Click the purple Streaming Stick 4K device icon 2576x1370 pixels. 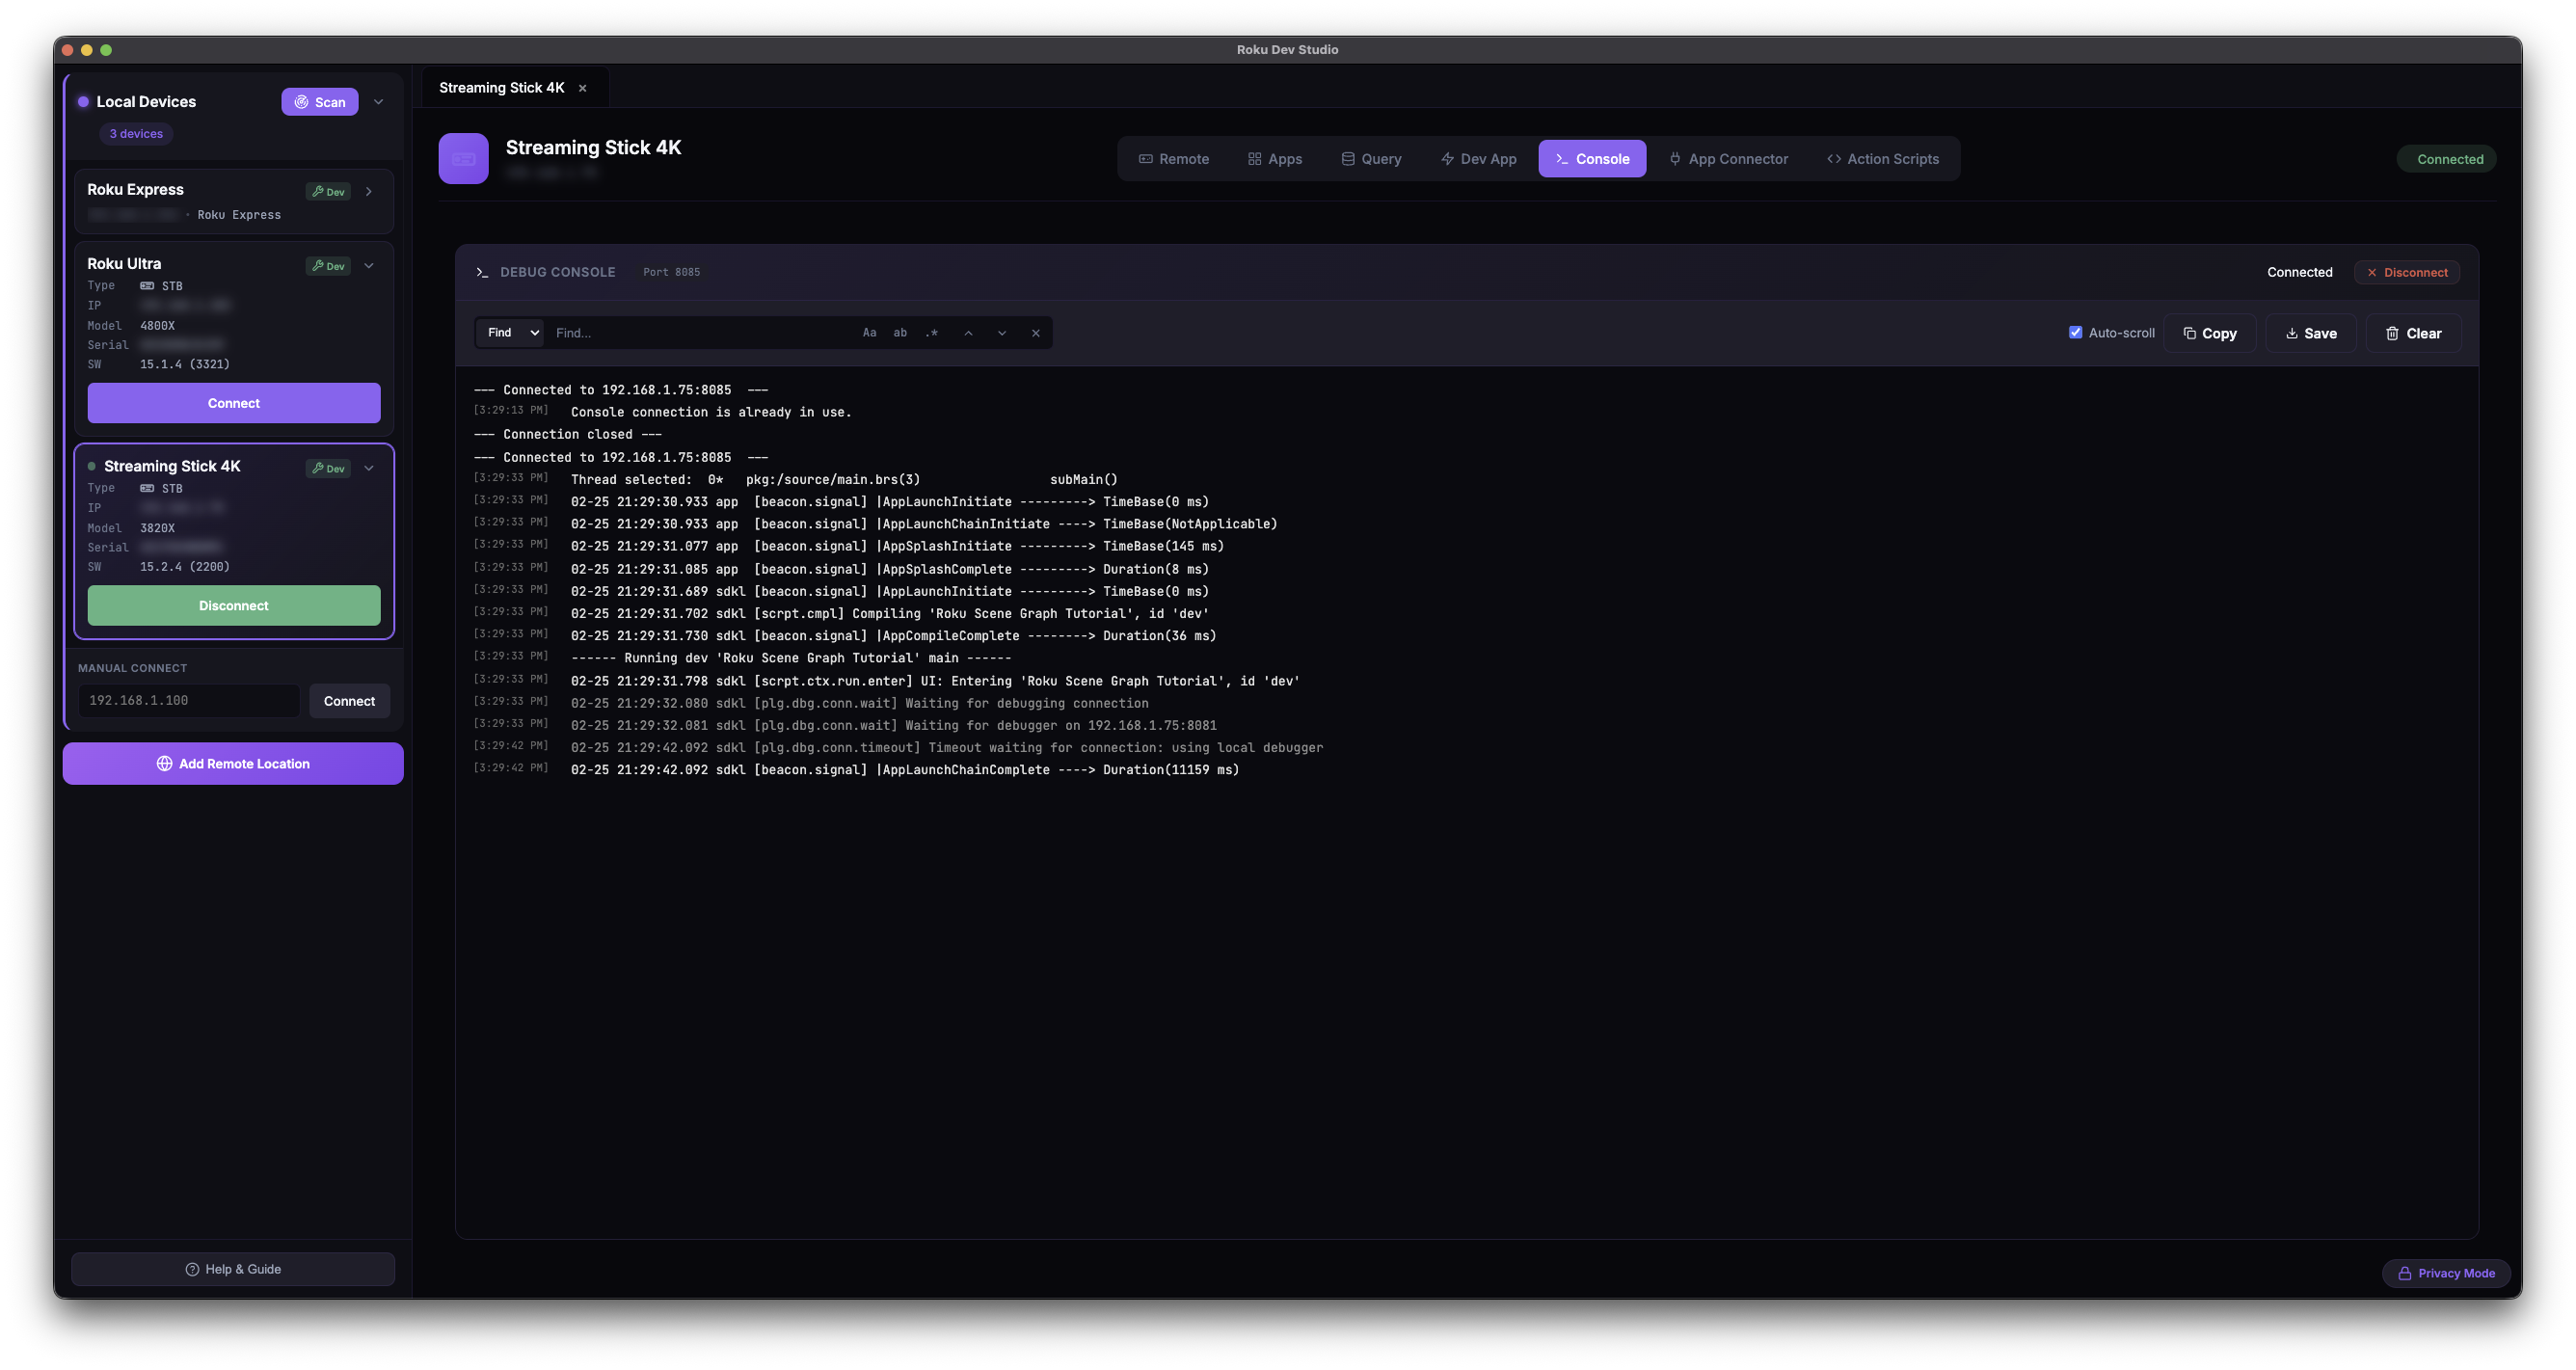(463, 159)
